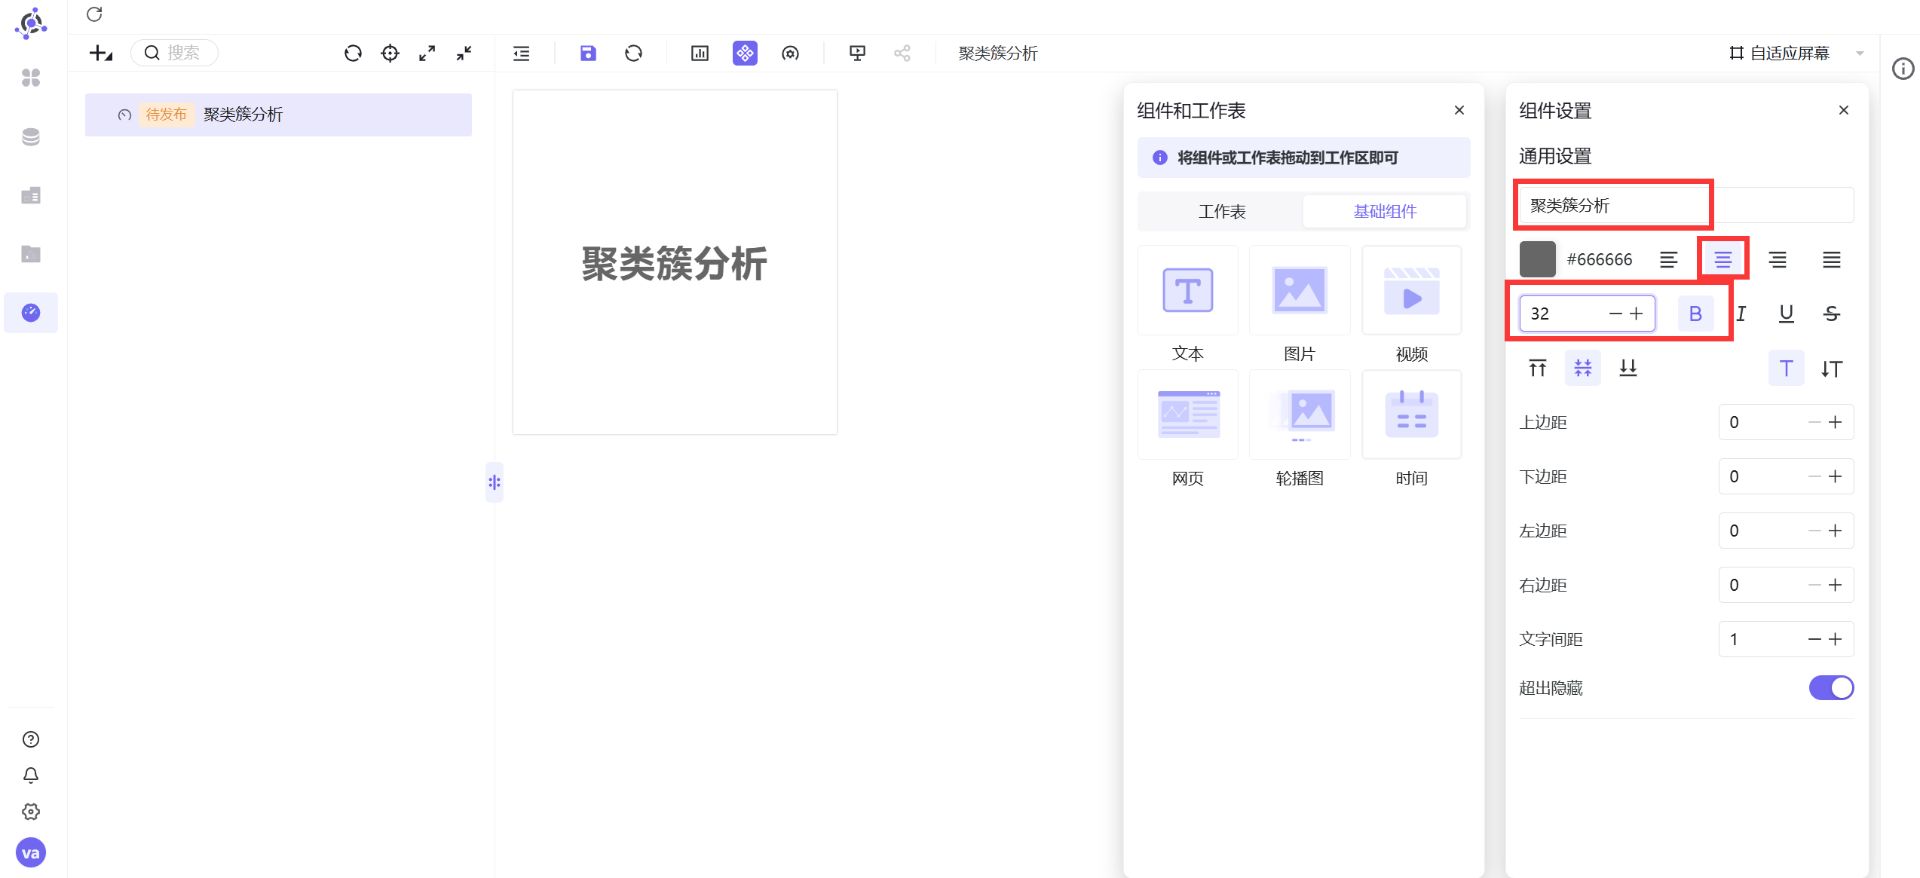
Task: Increase 上边距 with plus
Action: click(1835, 422)
